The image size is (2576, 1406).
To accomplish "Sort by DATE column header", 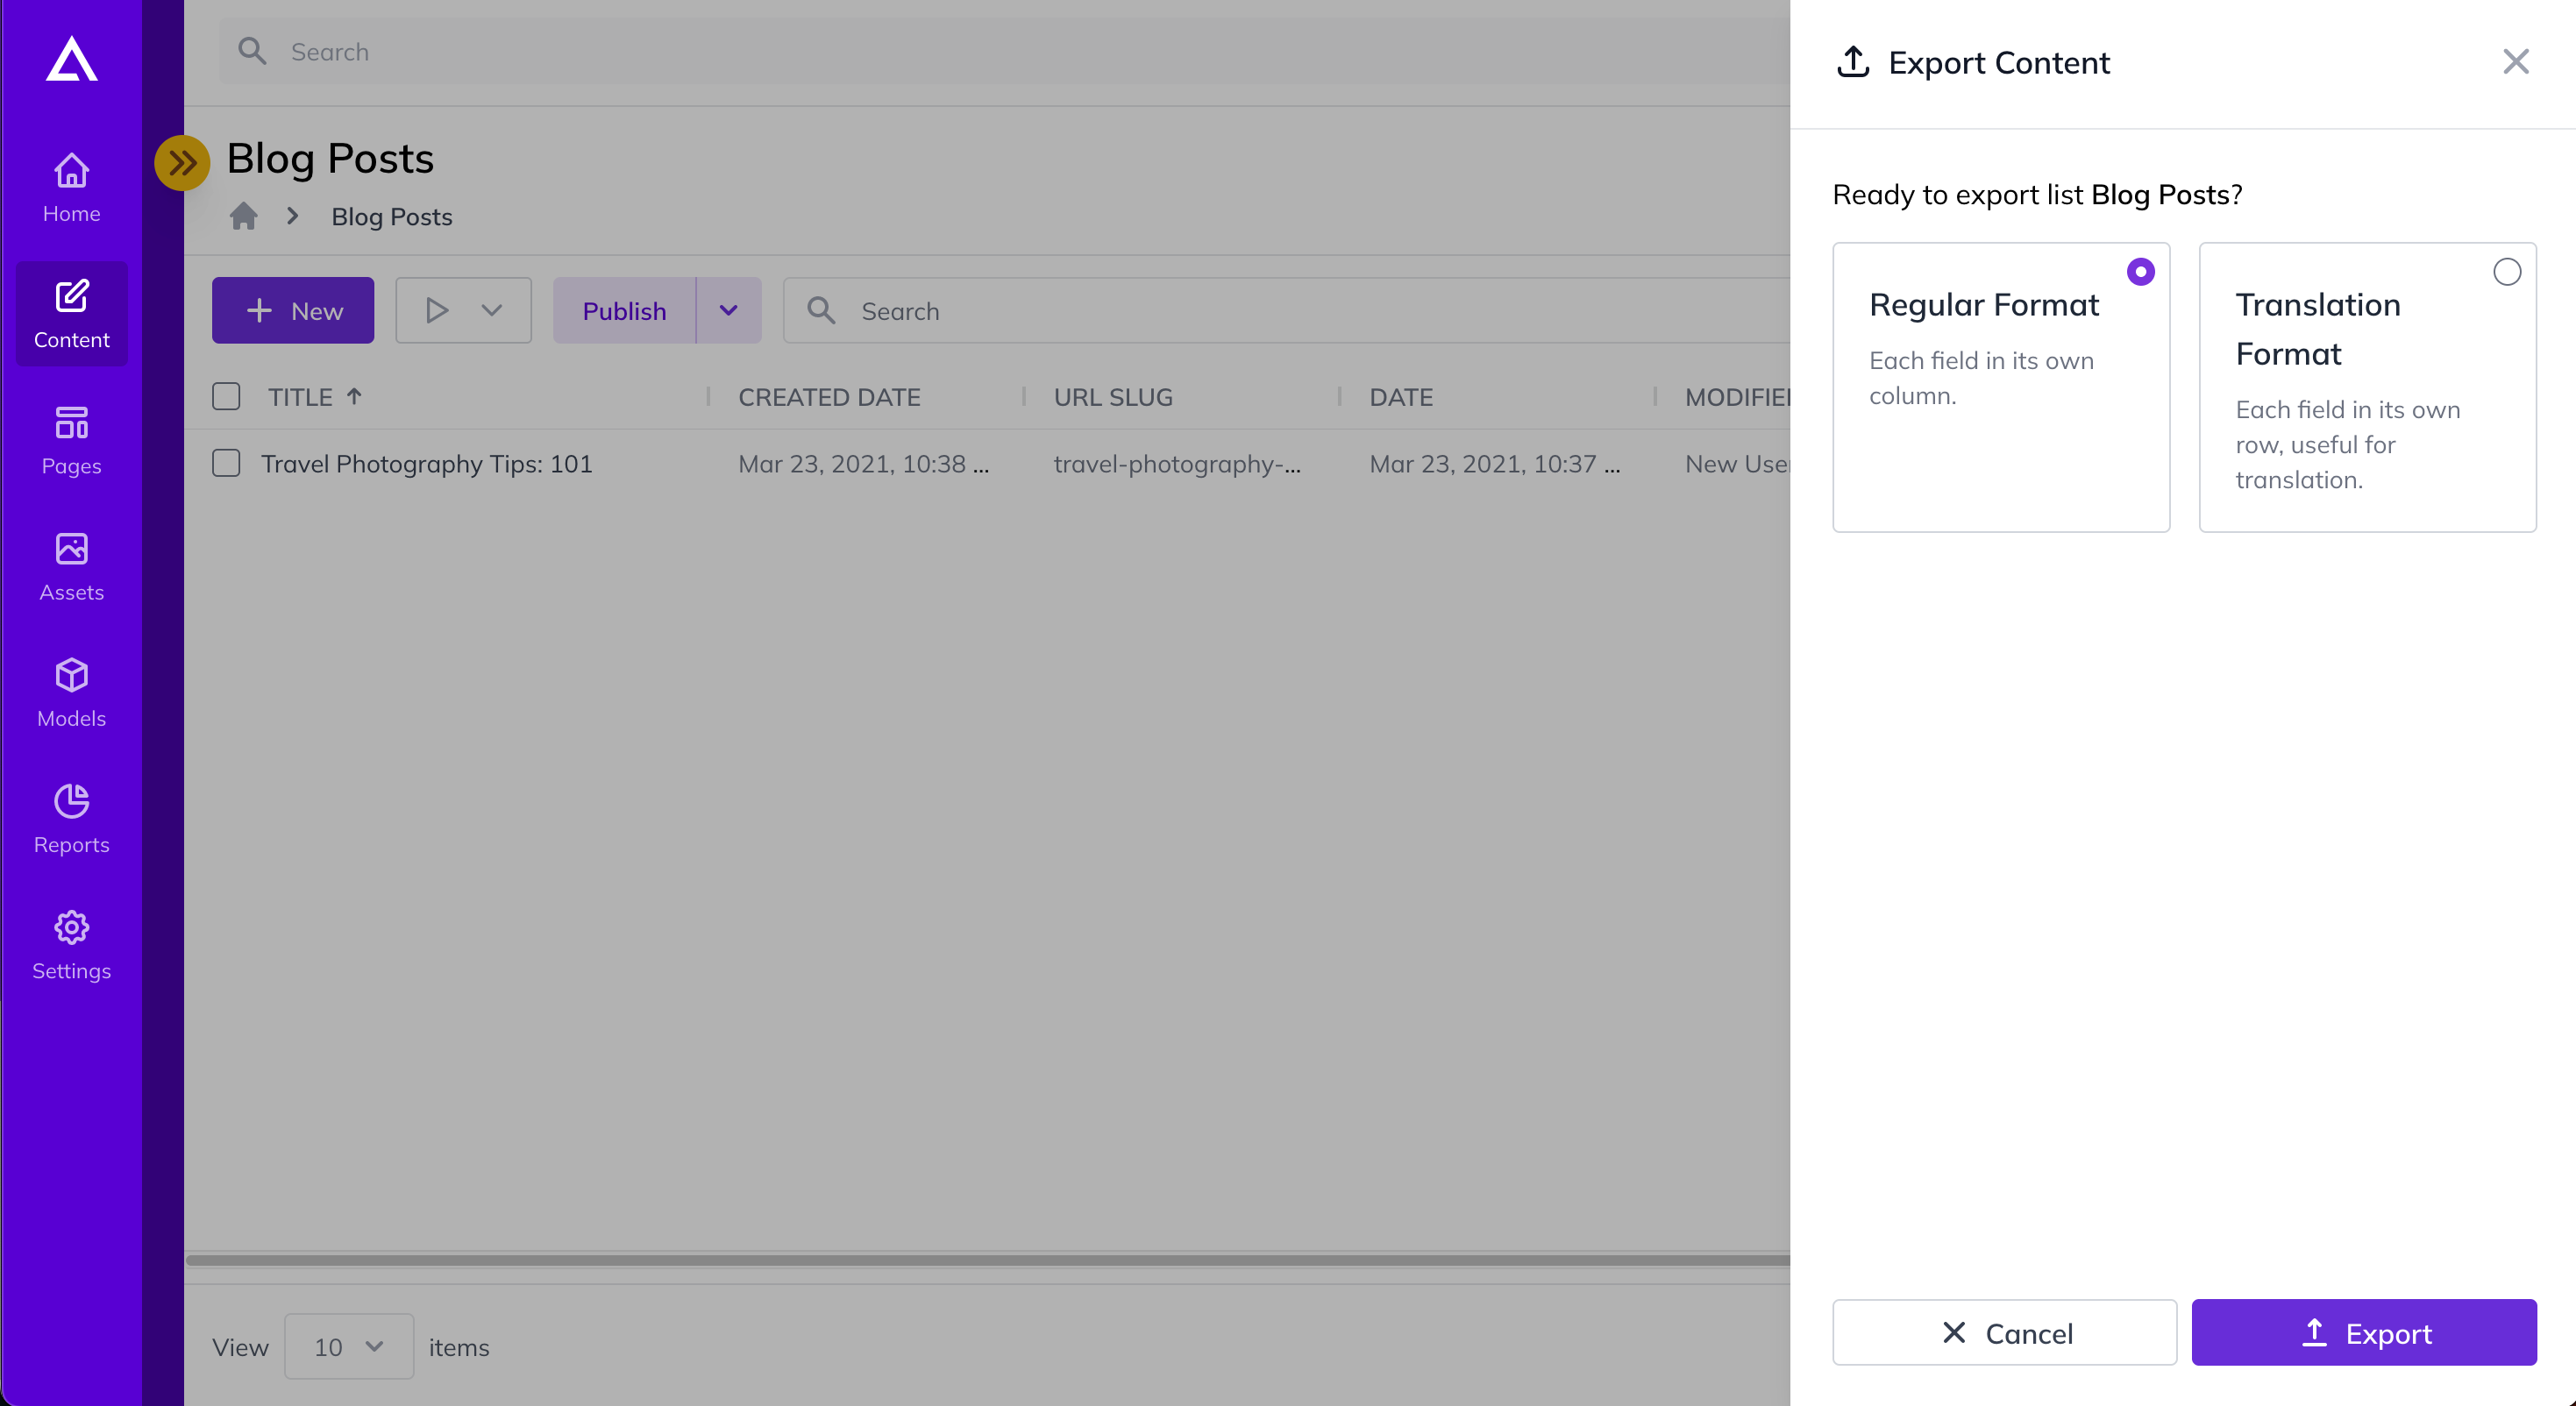I will click(x=1401, y=397).
